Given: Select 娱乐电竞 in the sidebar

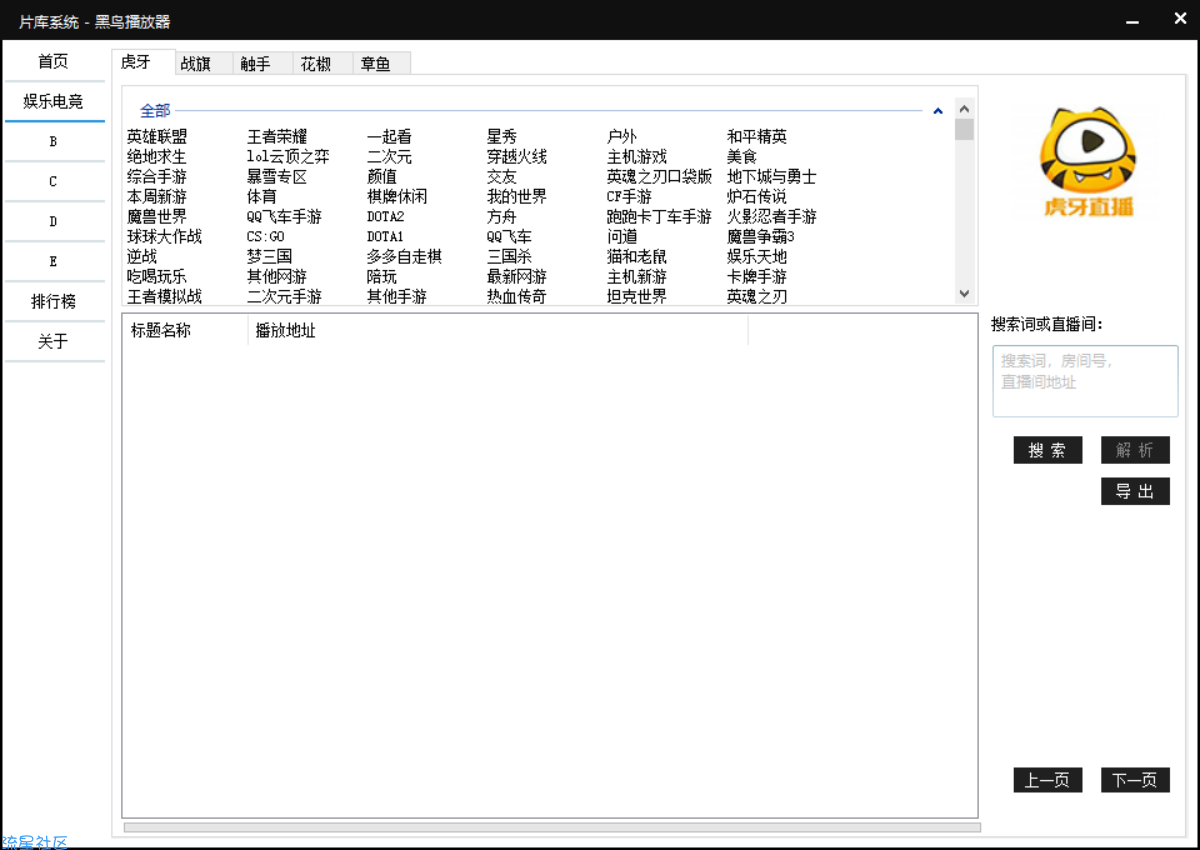Looking at the screenshot, I should point(54,102).
